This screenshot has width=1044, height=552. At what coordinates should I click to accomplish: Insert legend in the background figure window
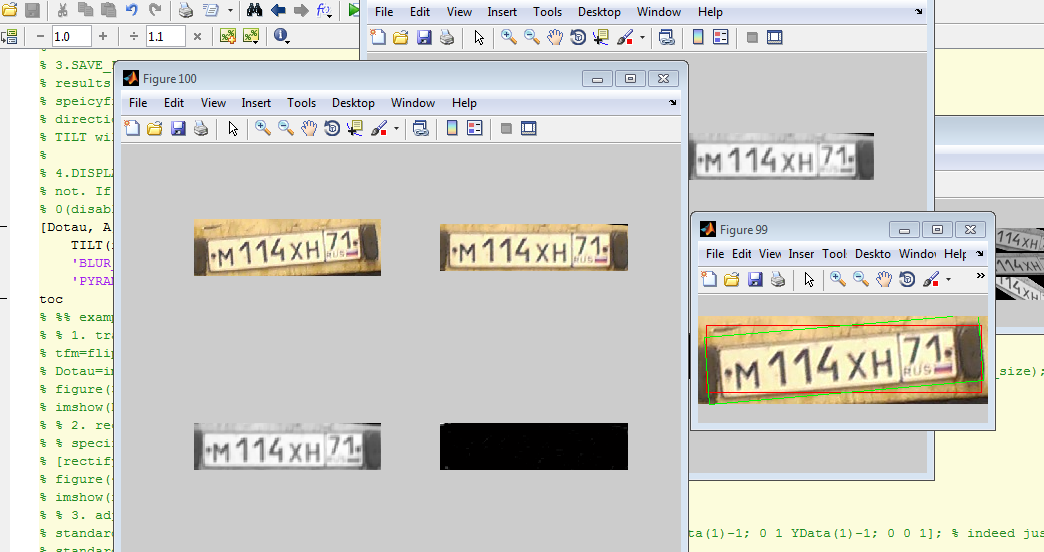tap(720, 37)
